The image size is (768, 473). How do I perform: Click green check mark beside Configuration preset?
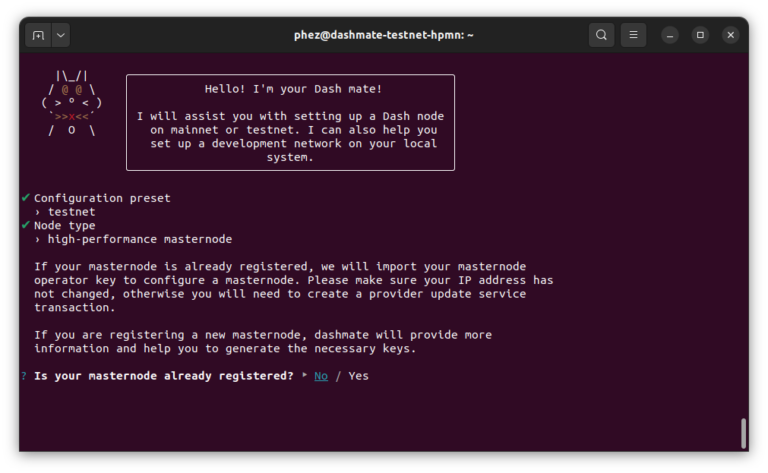tap(25, 198)
